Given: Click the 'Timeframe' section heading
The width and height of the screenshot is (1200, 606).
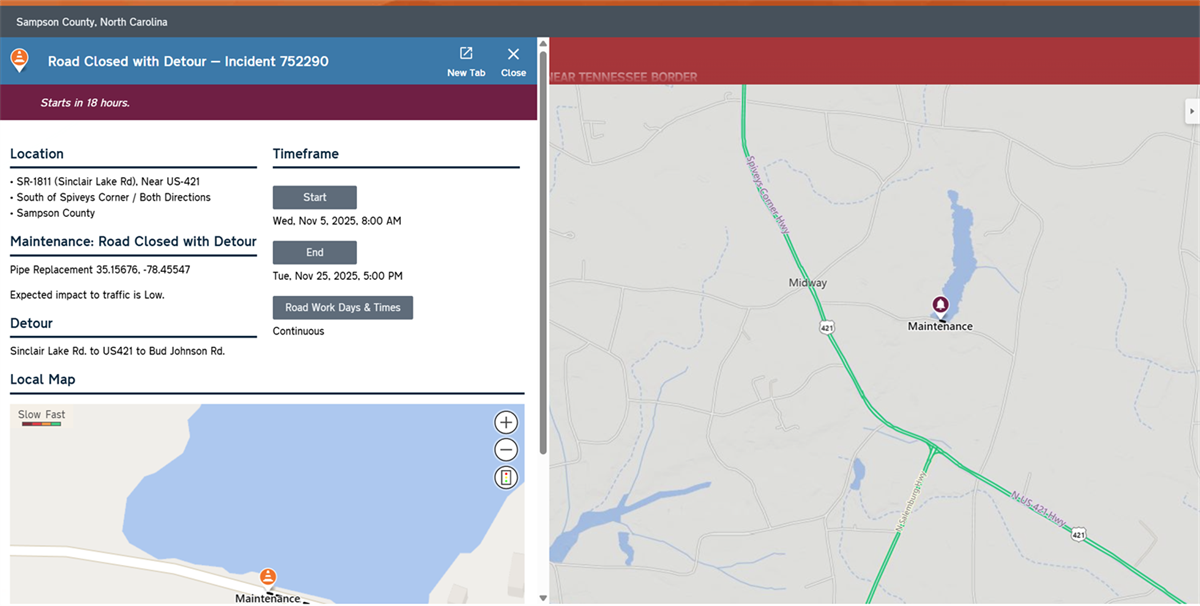Looking at the screenshot, I should (306, 154).
